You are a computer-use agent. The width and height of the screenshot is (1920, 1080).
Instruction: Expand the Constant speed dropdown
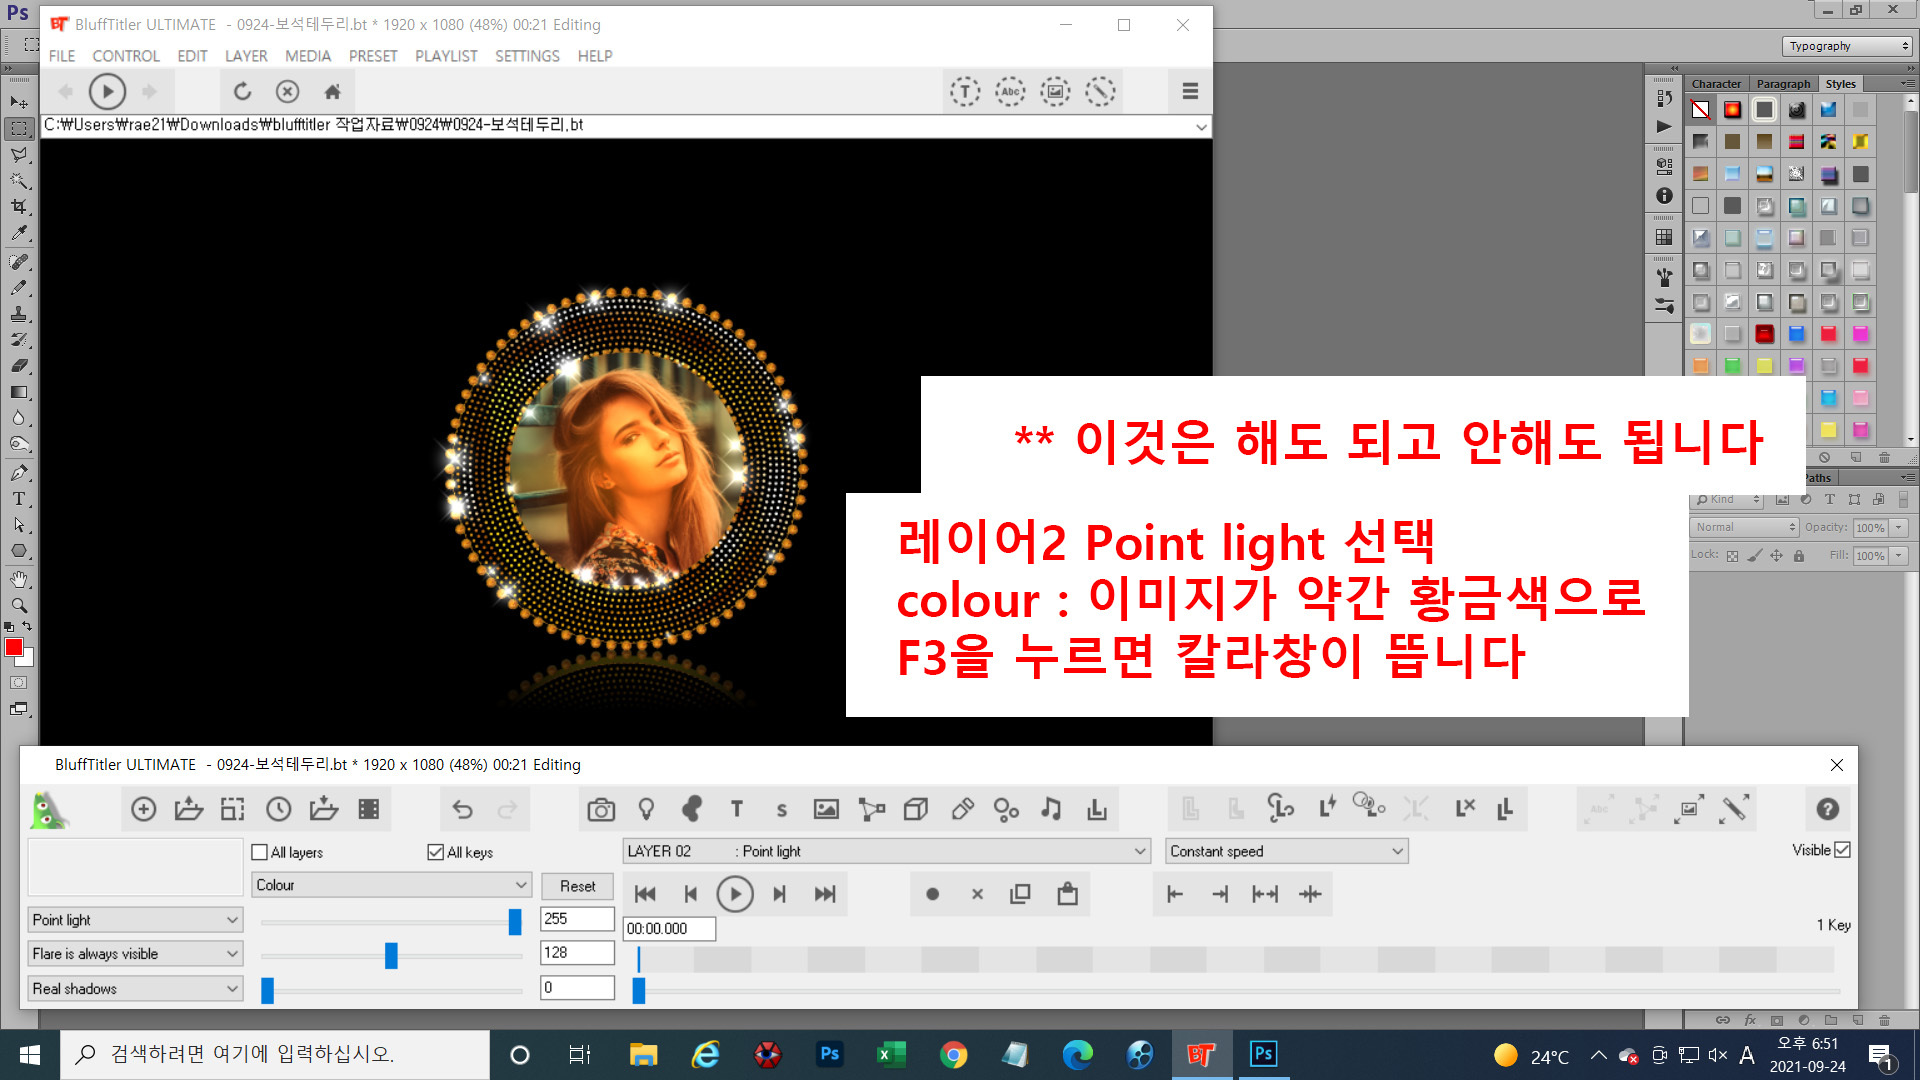(x=1287, y=851)
